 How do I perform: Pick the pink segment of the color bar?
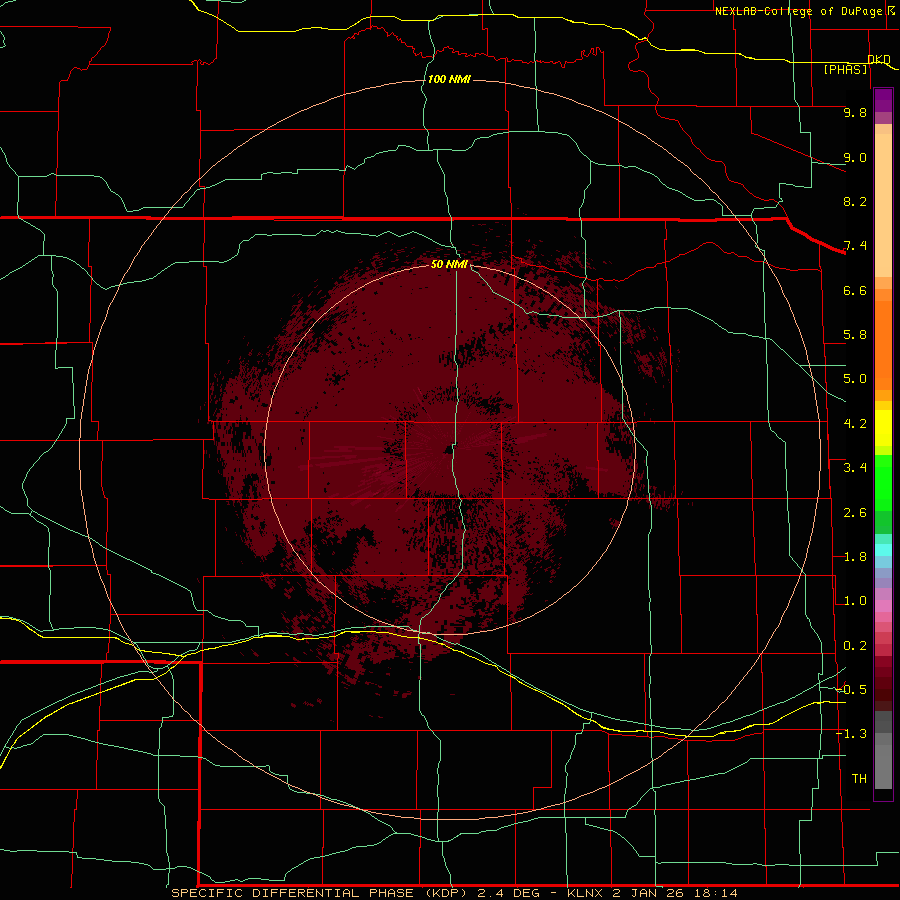[x=883, y=606]
